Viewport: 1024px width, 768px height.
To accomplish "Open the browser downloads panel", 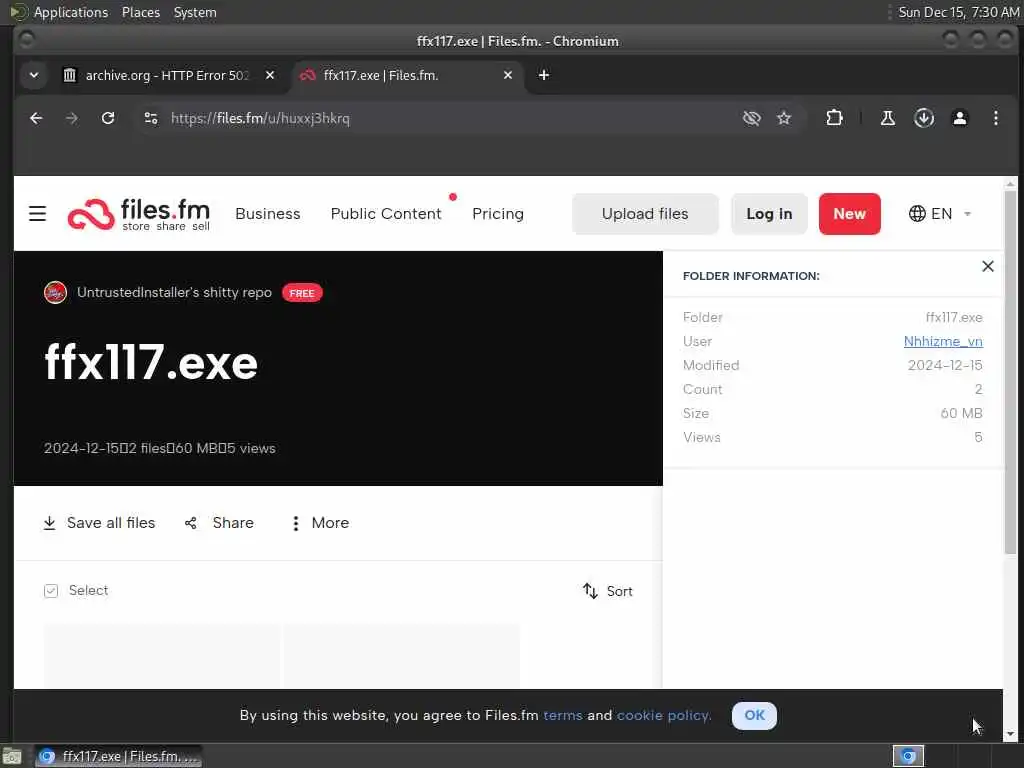I will point(923,118).
